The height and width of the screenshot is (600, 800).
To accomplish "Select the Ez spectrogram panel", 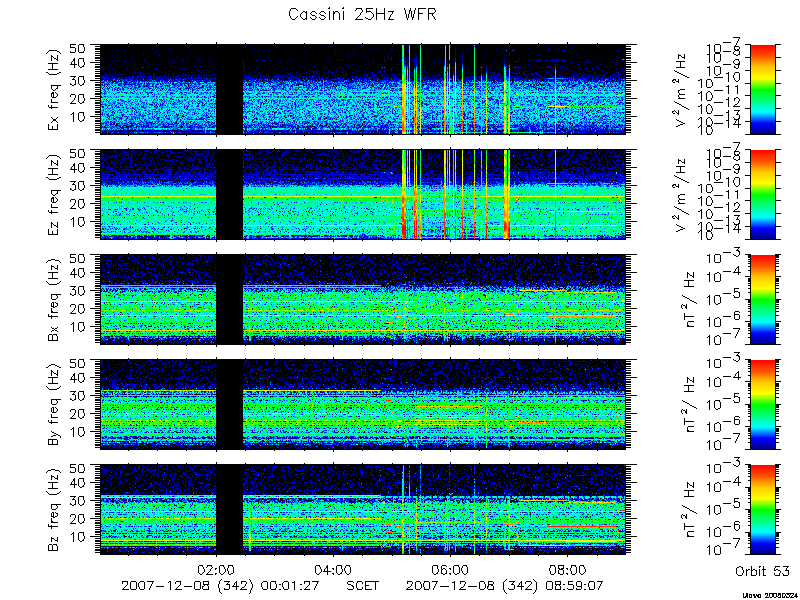I will [x=362, y=194].
